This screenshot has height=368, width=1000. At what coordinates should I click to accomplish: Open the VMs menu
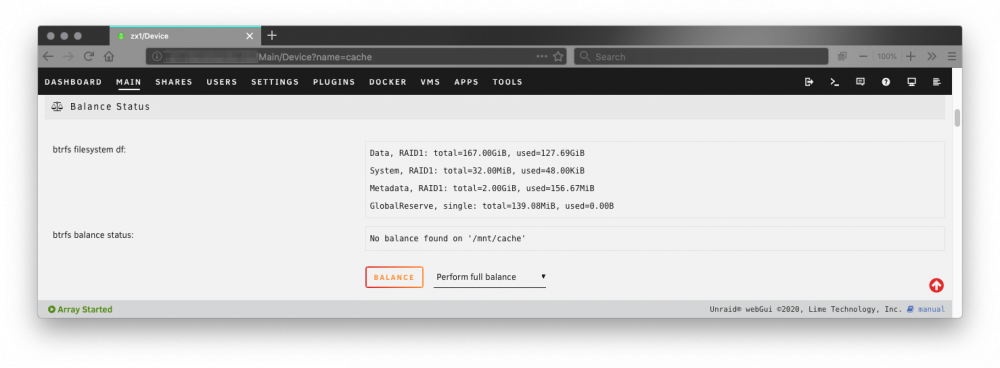pos(430,82)
